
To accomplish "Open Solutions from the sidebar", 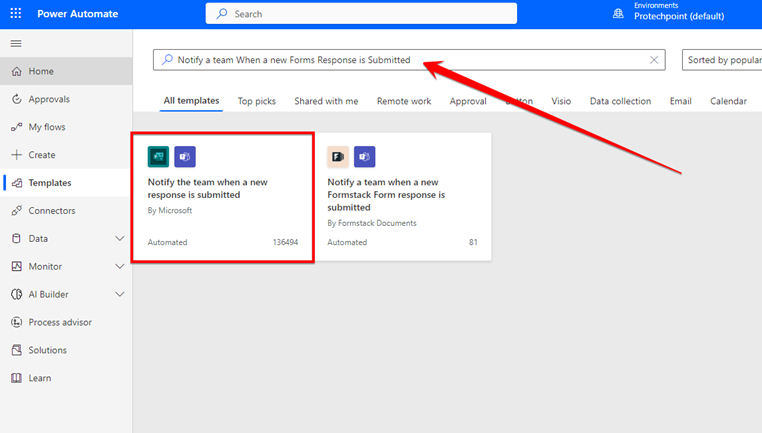I will click(66, 350).
